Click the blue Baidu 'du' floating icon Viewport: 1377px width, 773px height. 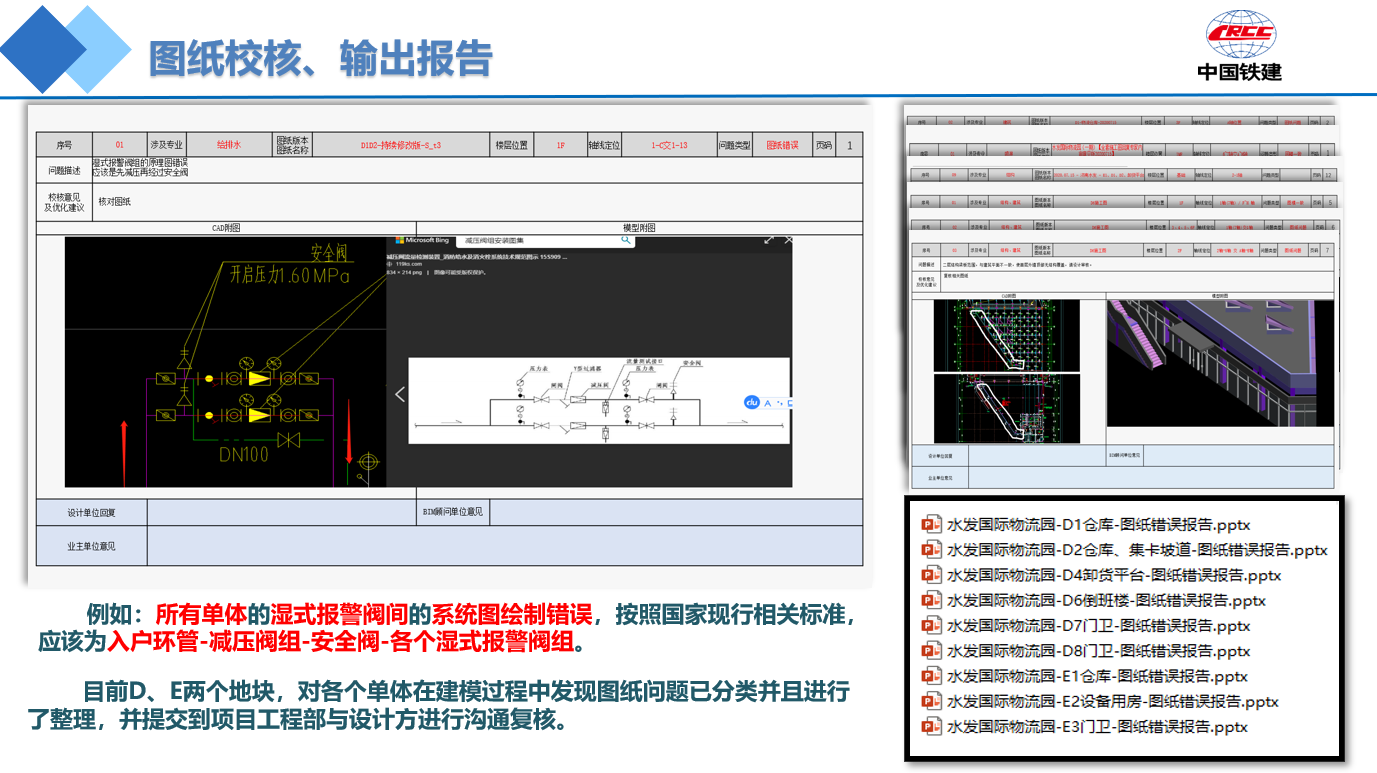[752, 402]
